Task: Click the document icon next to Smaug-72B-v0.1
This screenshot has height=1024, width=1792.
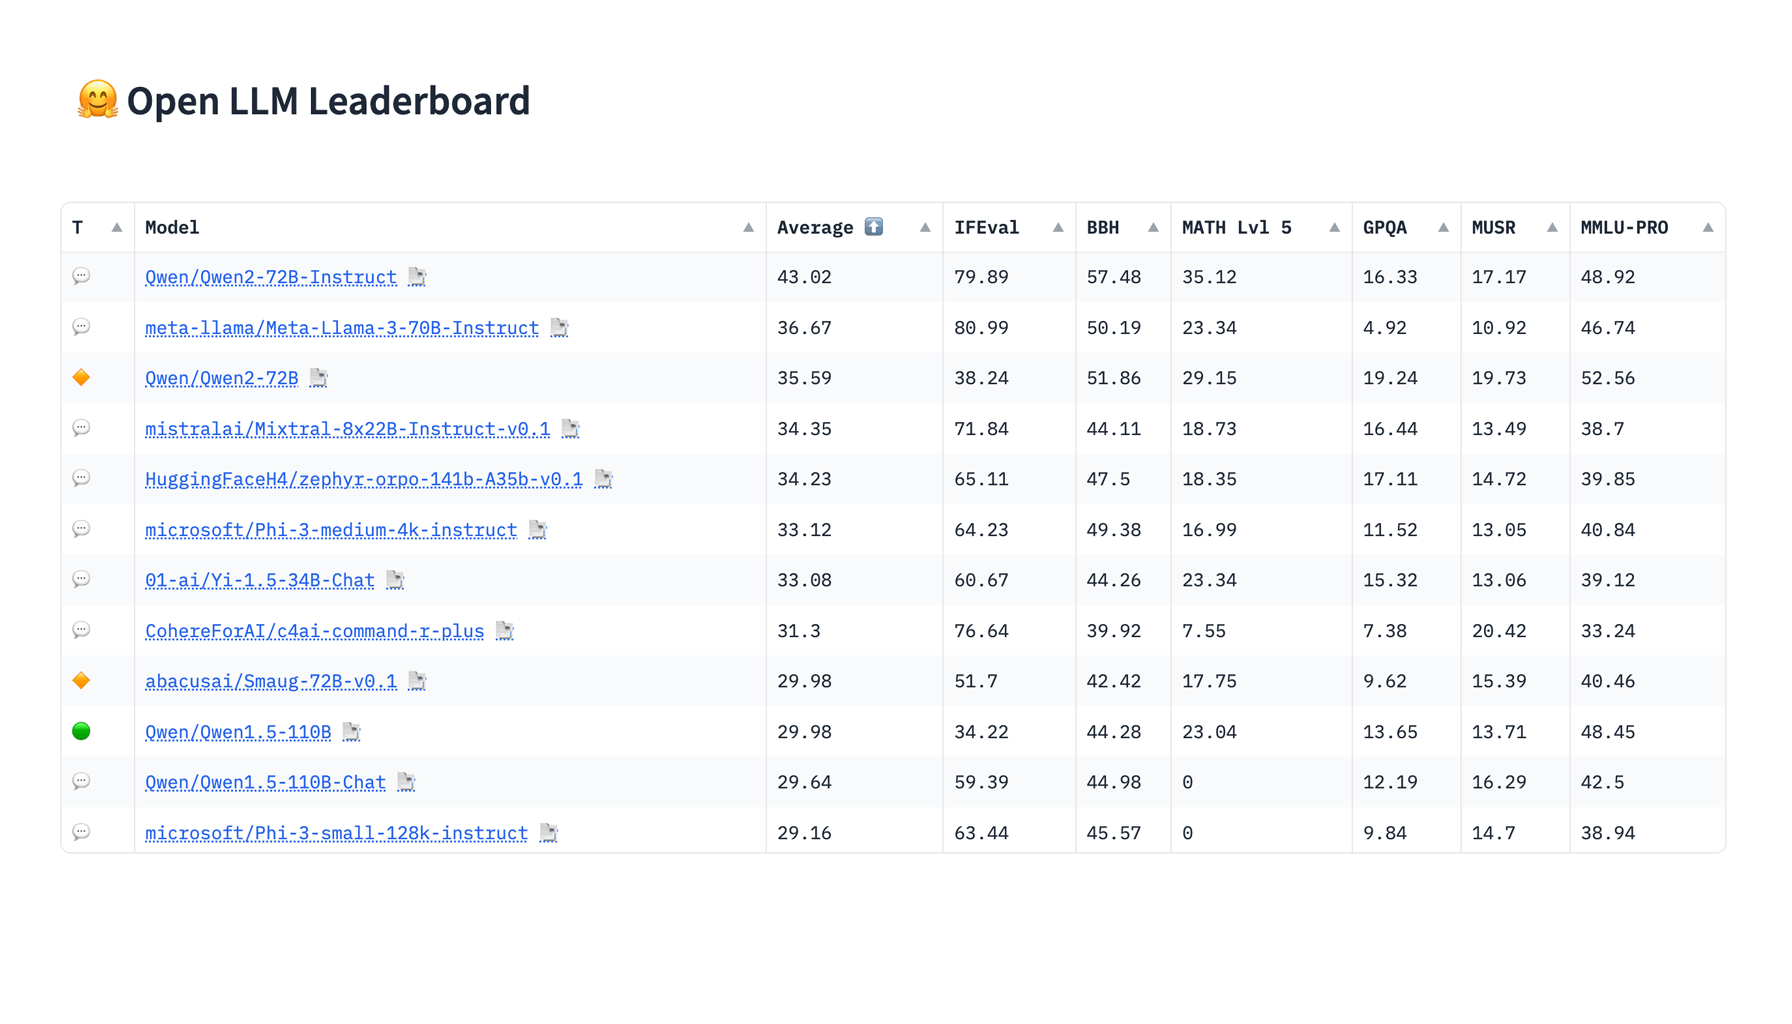Action: pos(417,681)
